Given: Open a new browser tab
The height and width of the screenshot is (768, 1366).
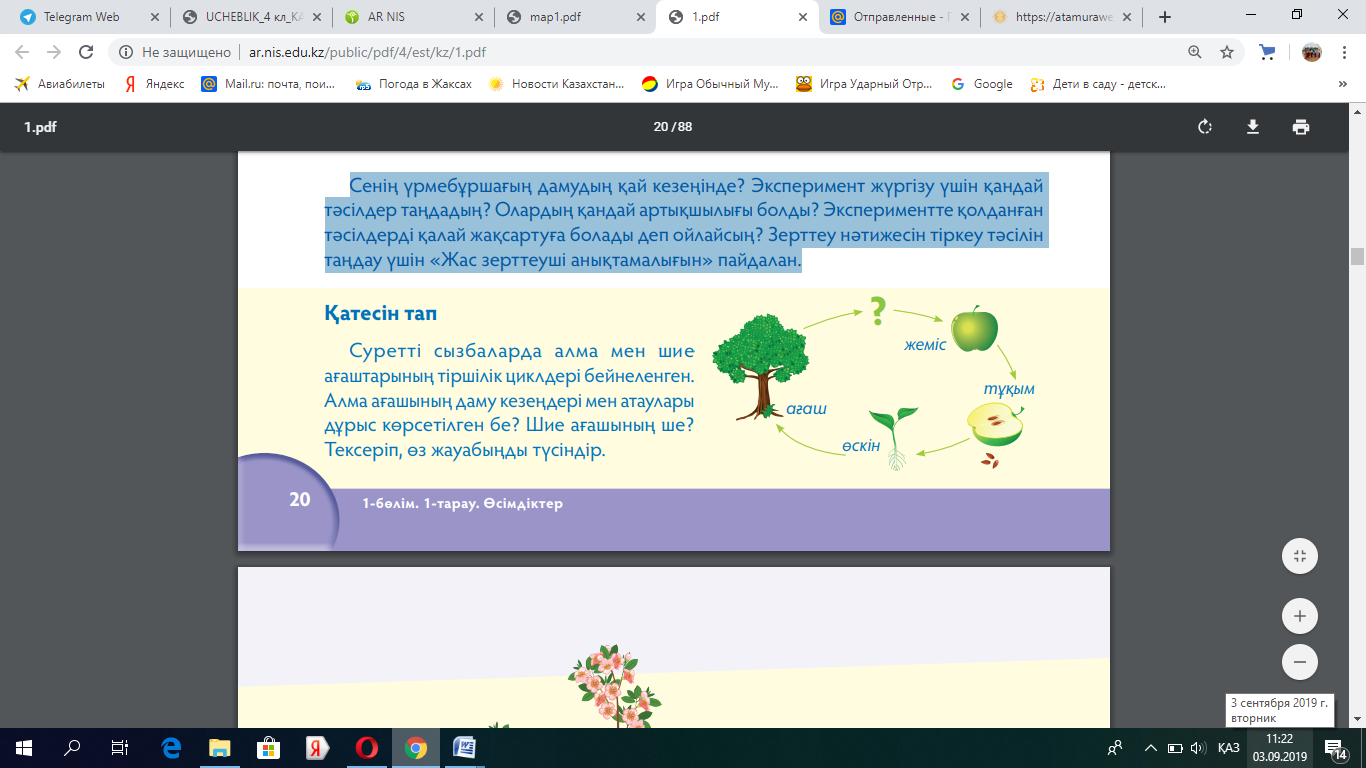Looking at the screenshot, I should [1164, 17].
